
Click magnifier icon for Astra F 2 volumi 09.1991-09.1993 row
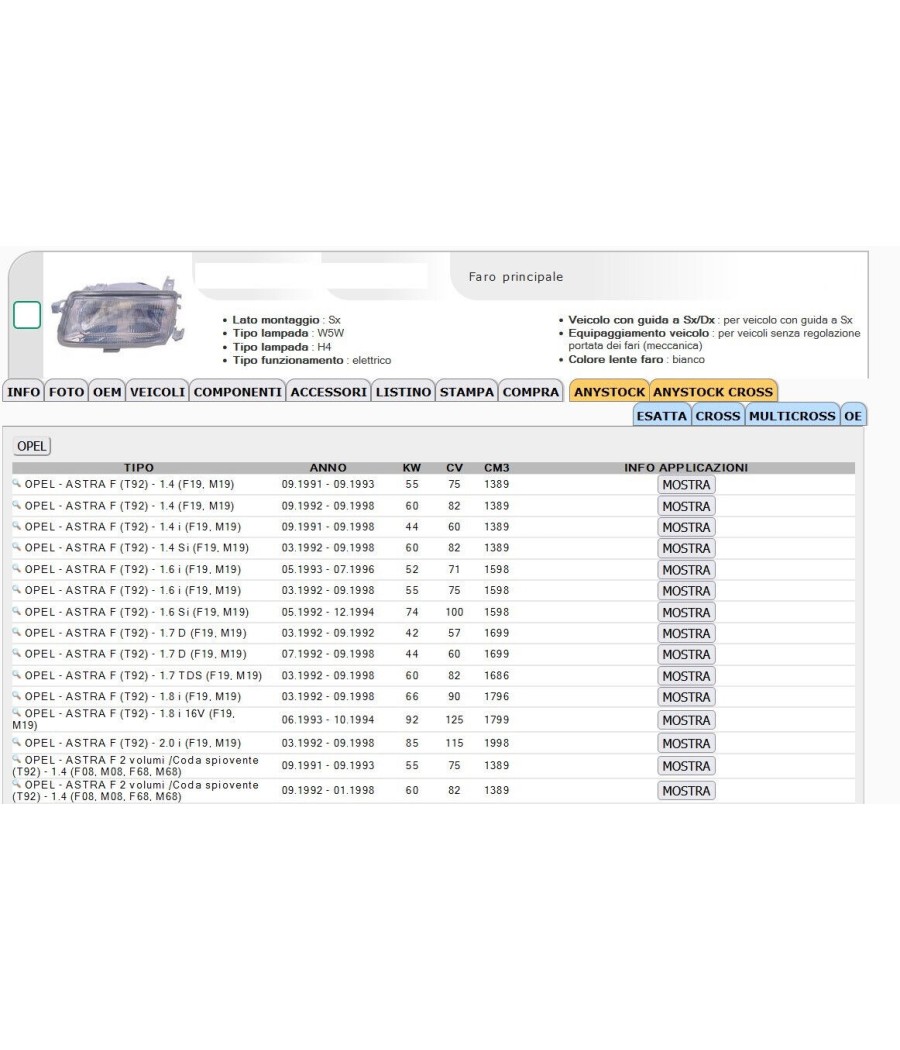tap(17, 759)
